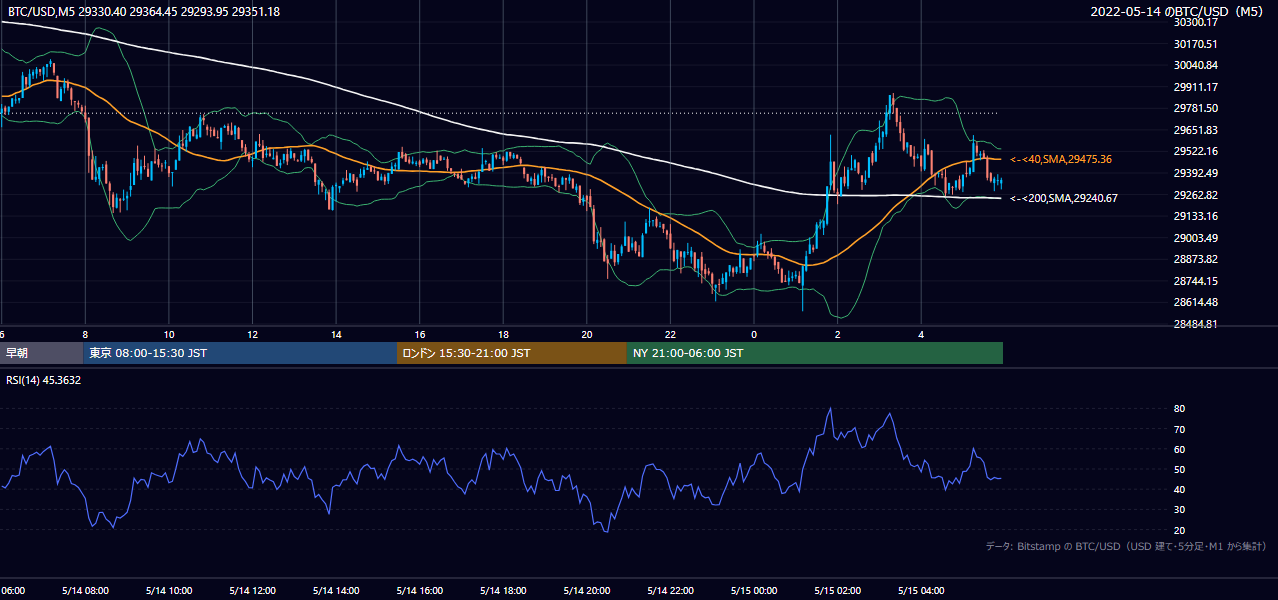1278x600 pixels.
Task: Click price axis value 29781.50
Action: (1195, 108)
